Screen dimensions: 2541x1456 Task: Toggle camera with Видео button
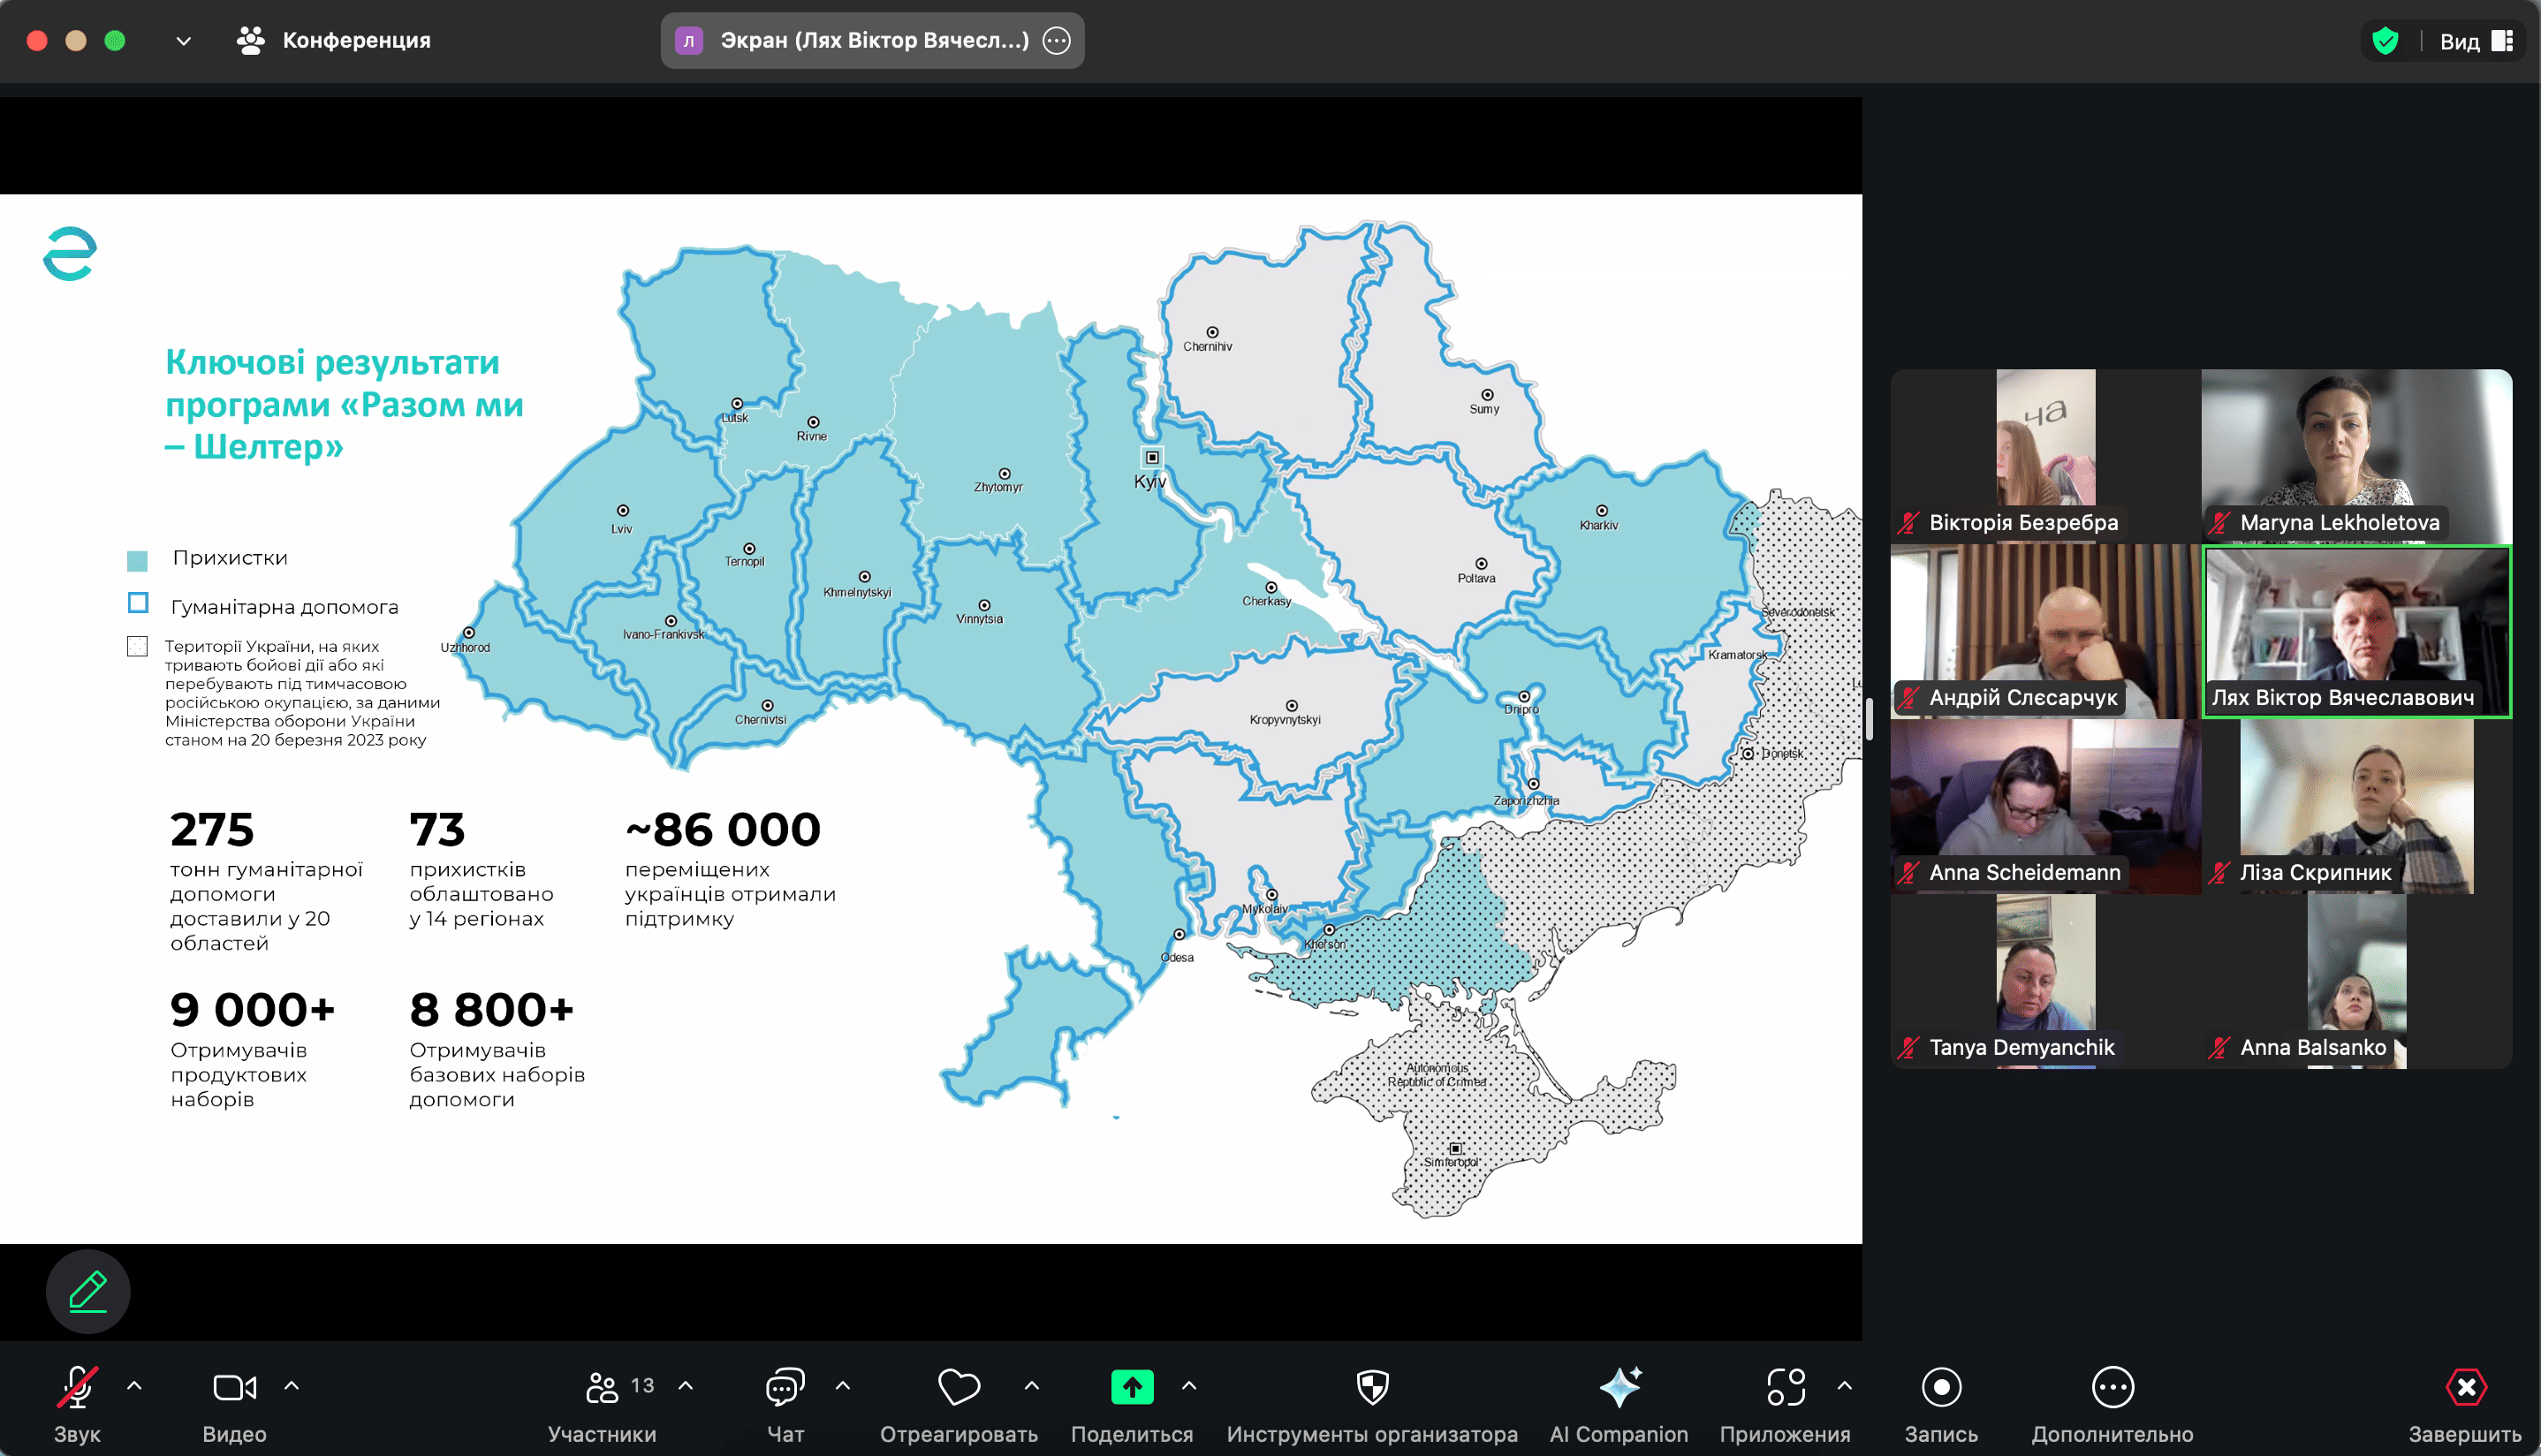(x=234, y=1387)
